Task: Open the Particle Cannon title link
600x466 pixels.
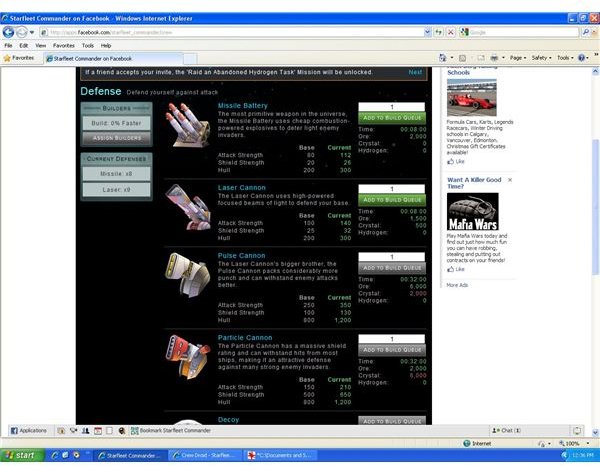Action: (245, 337)
